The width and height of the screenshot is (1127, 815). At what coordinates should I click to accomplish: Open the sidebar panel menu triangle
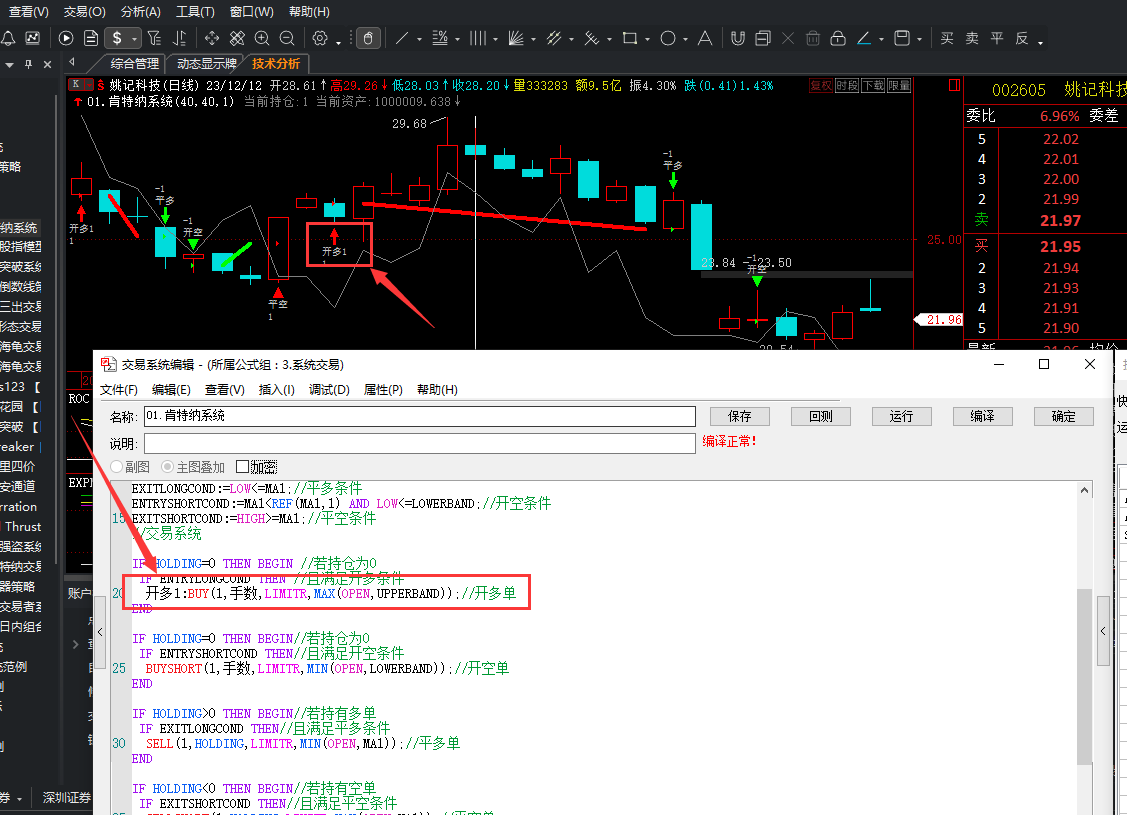click(9, 65)
